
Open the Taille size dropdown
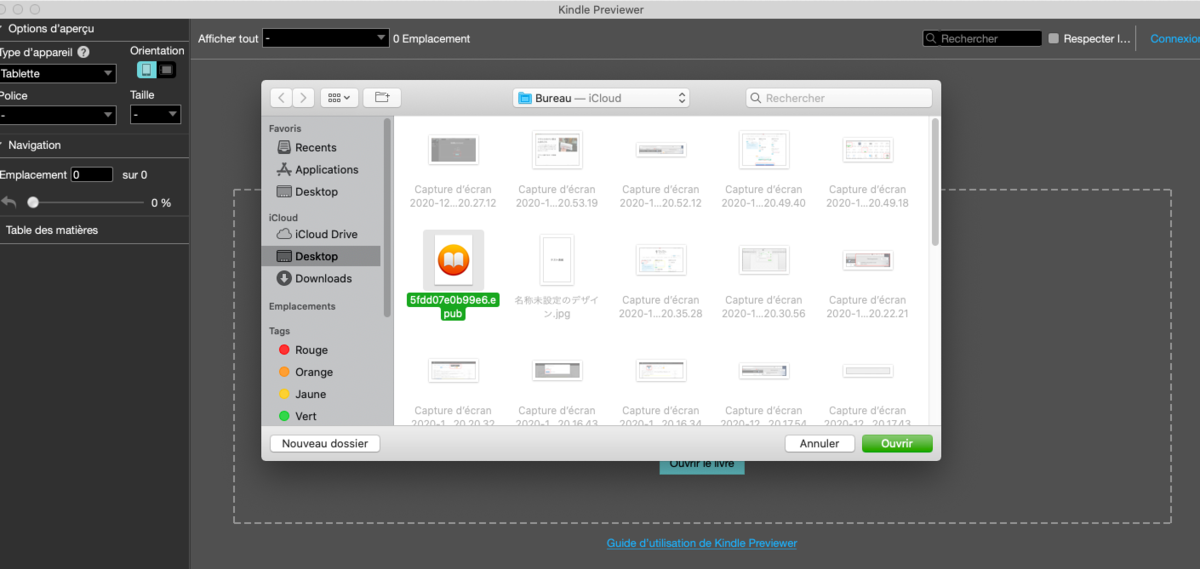click(155, 115)
